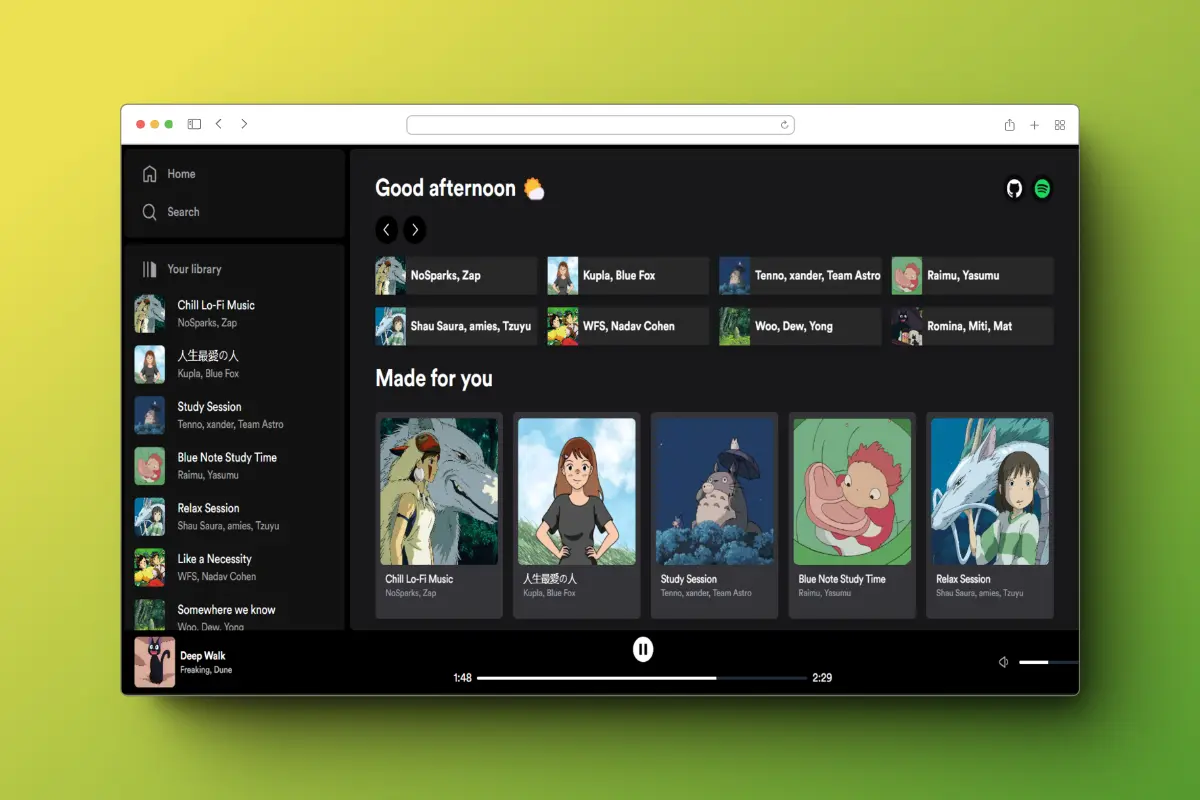Image resolution: width=1200 pixels, height=800 pixels.
Task: Open Blue Note Study Time in library
Action: [x=235, y=466]
